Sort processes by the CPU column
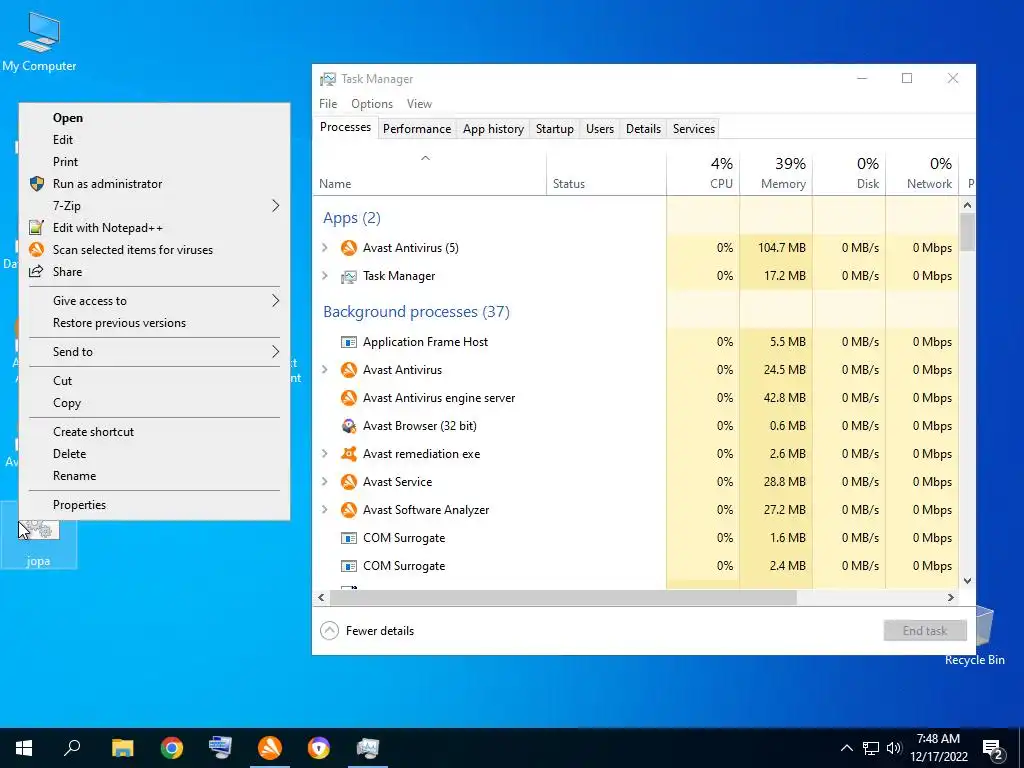The height and width of the screenshot is (768, 1024). click(x=703, y=174)
